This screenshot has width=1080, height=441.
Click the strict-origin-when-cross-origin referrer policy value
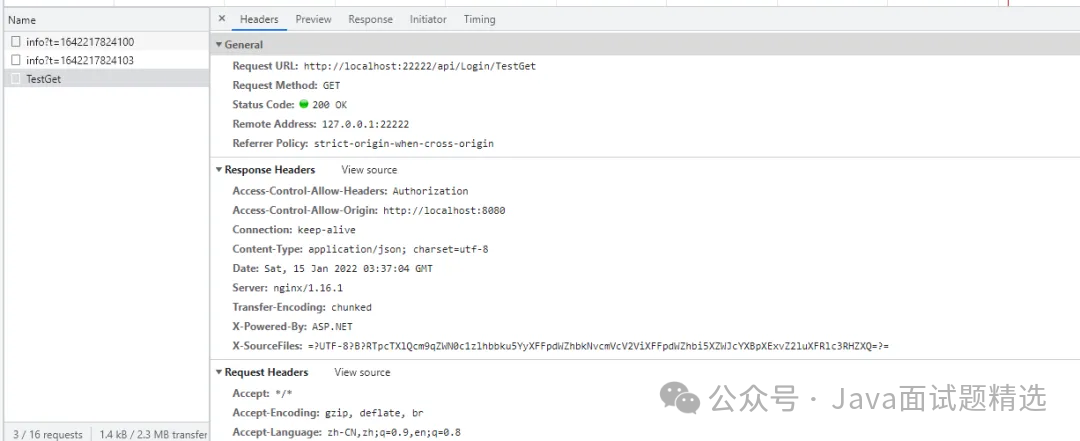click(x=404, y=143)
